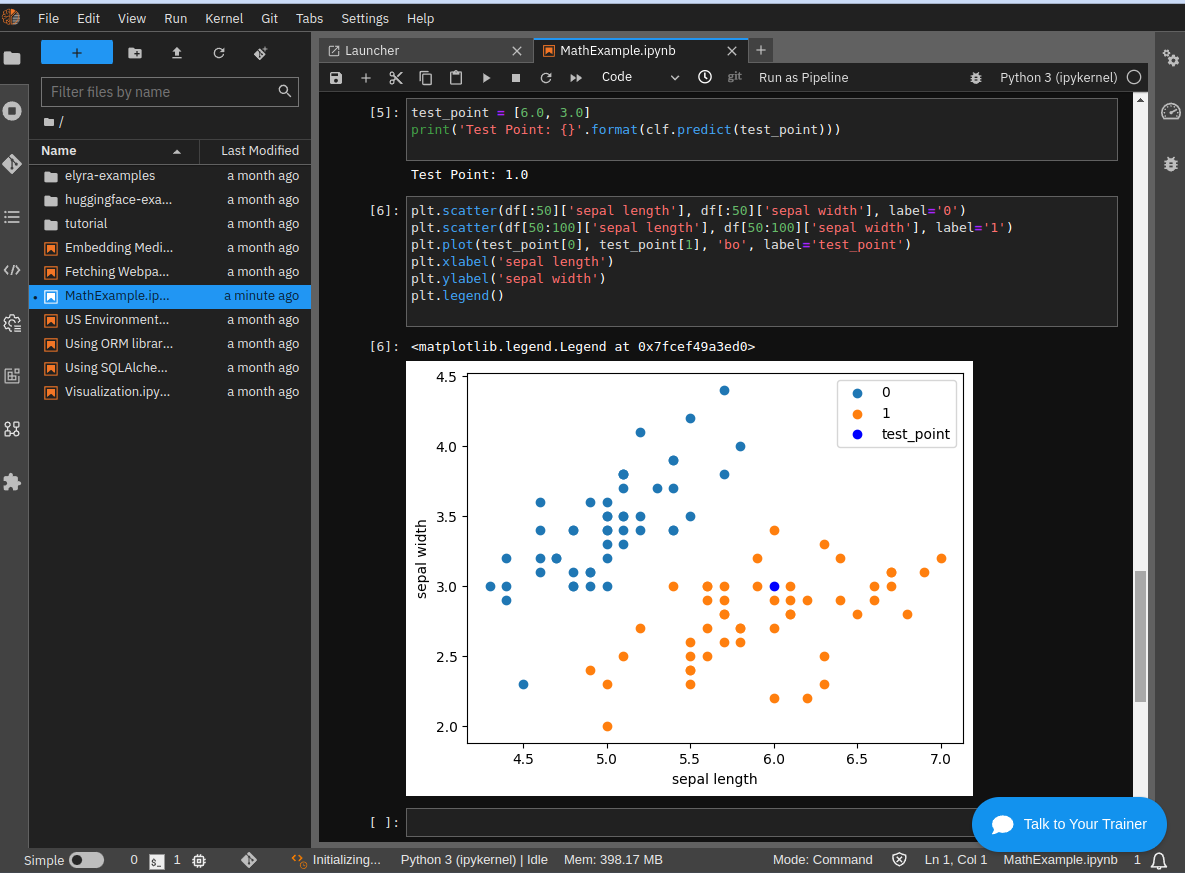This screenshot has height=873, width=1185.
Task: Enable the notebook debugger bug icon
Action: [x=976, y=78]
